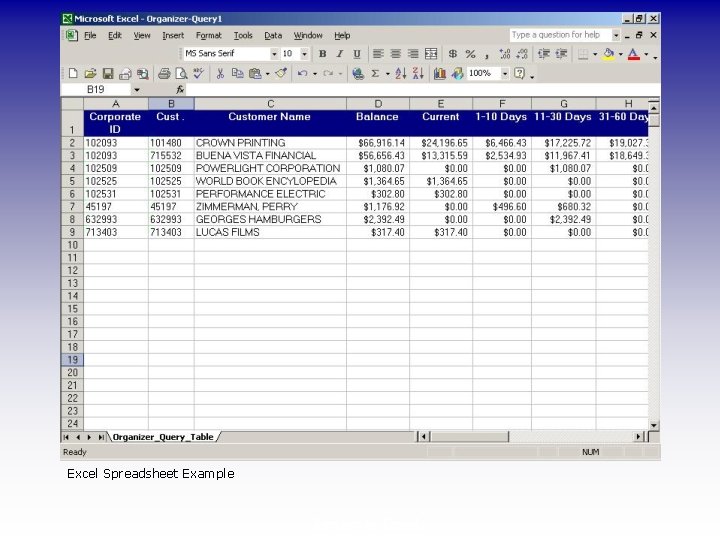Select the LUCAS FILMS cell
This screenshot has height=540, width=720.
(x=270, y=232)
